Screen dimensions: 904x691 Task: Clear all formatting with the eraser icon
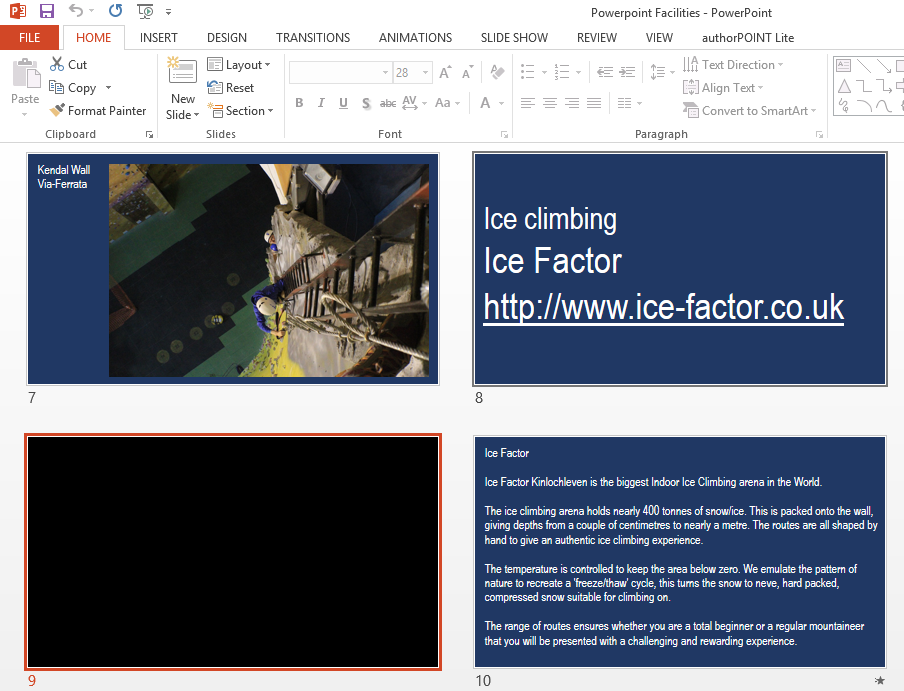(497, 72)
